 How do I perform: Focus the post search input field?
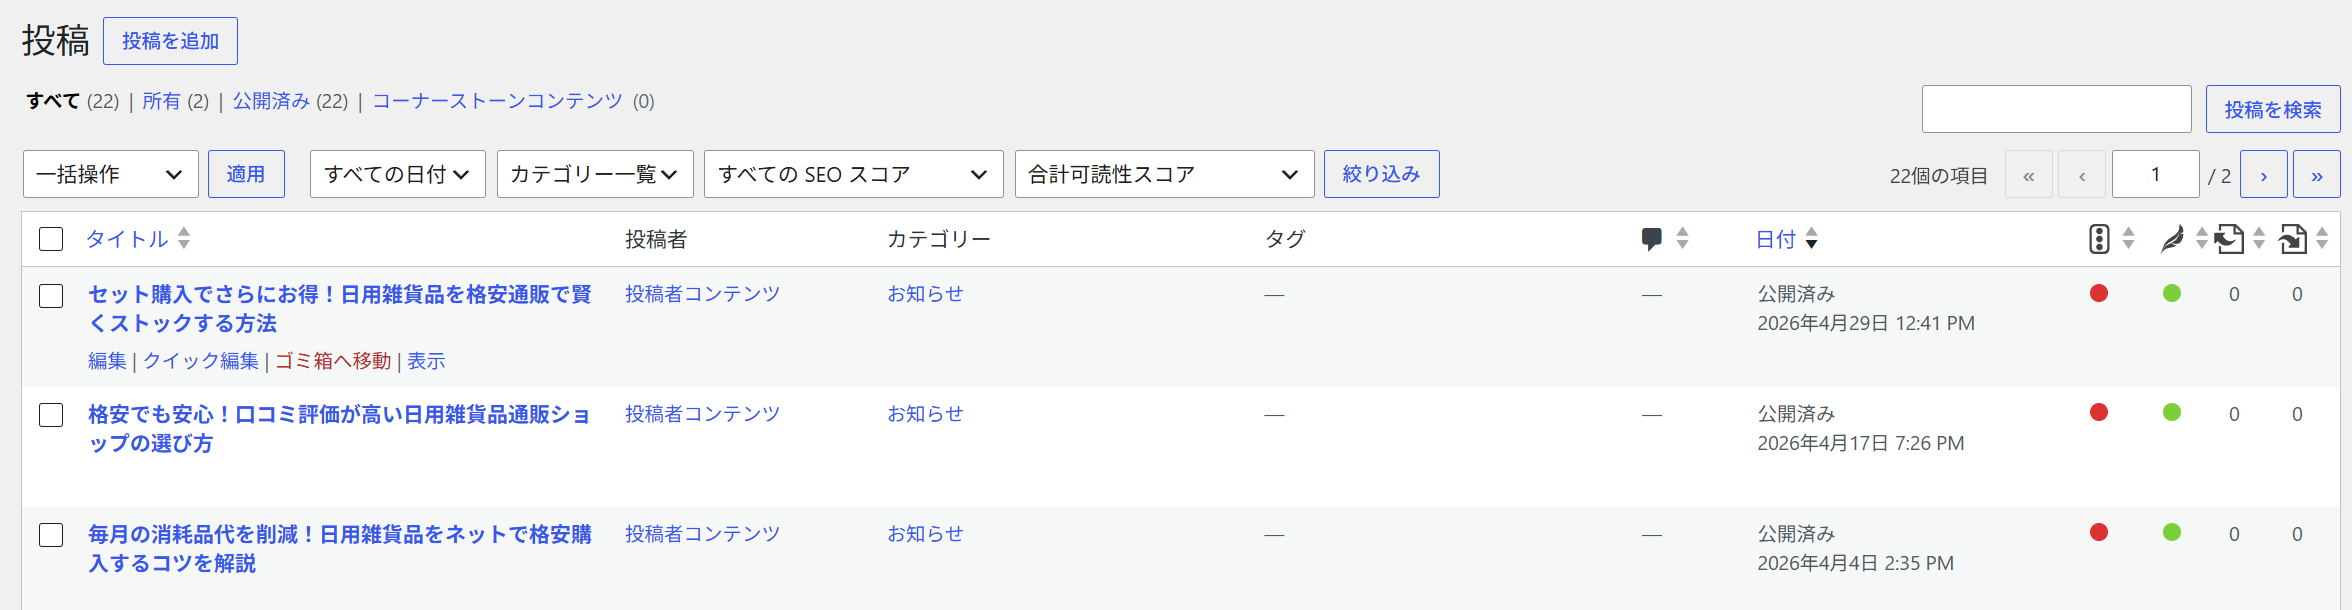(2057, 109)
